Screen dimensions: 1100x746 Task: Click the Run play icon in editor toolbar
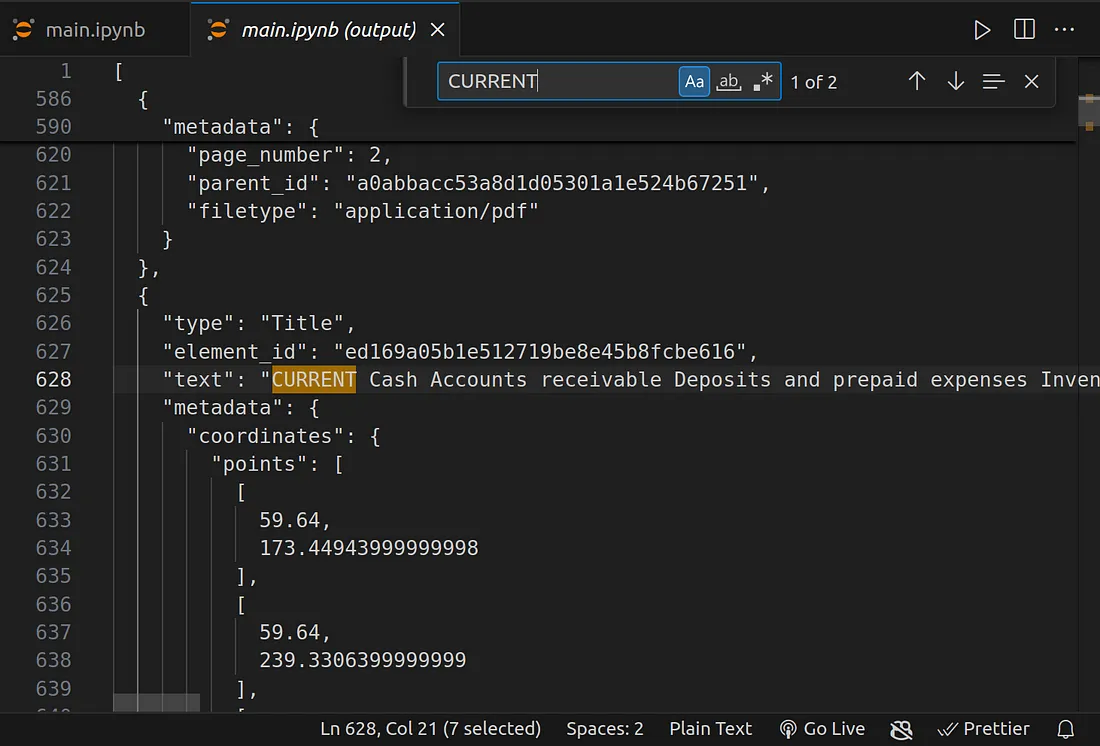pos(982,30)
